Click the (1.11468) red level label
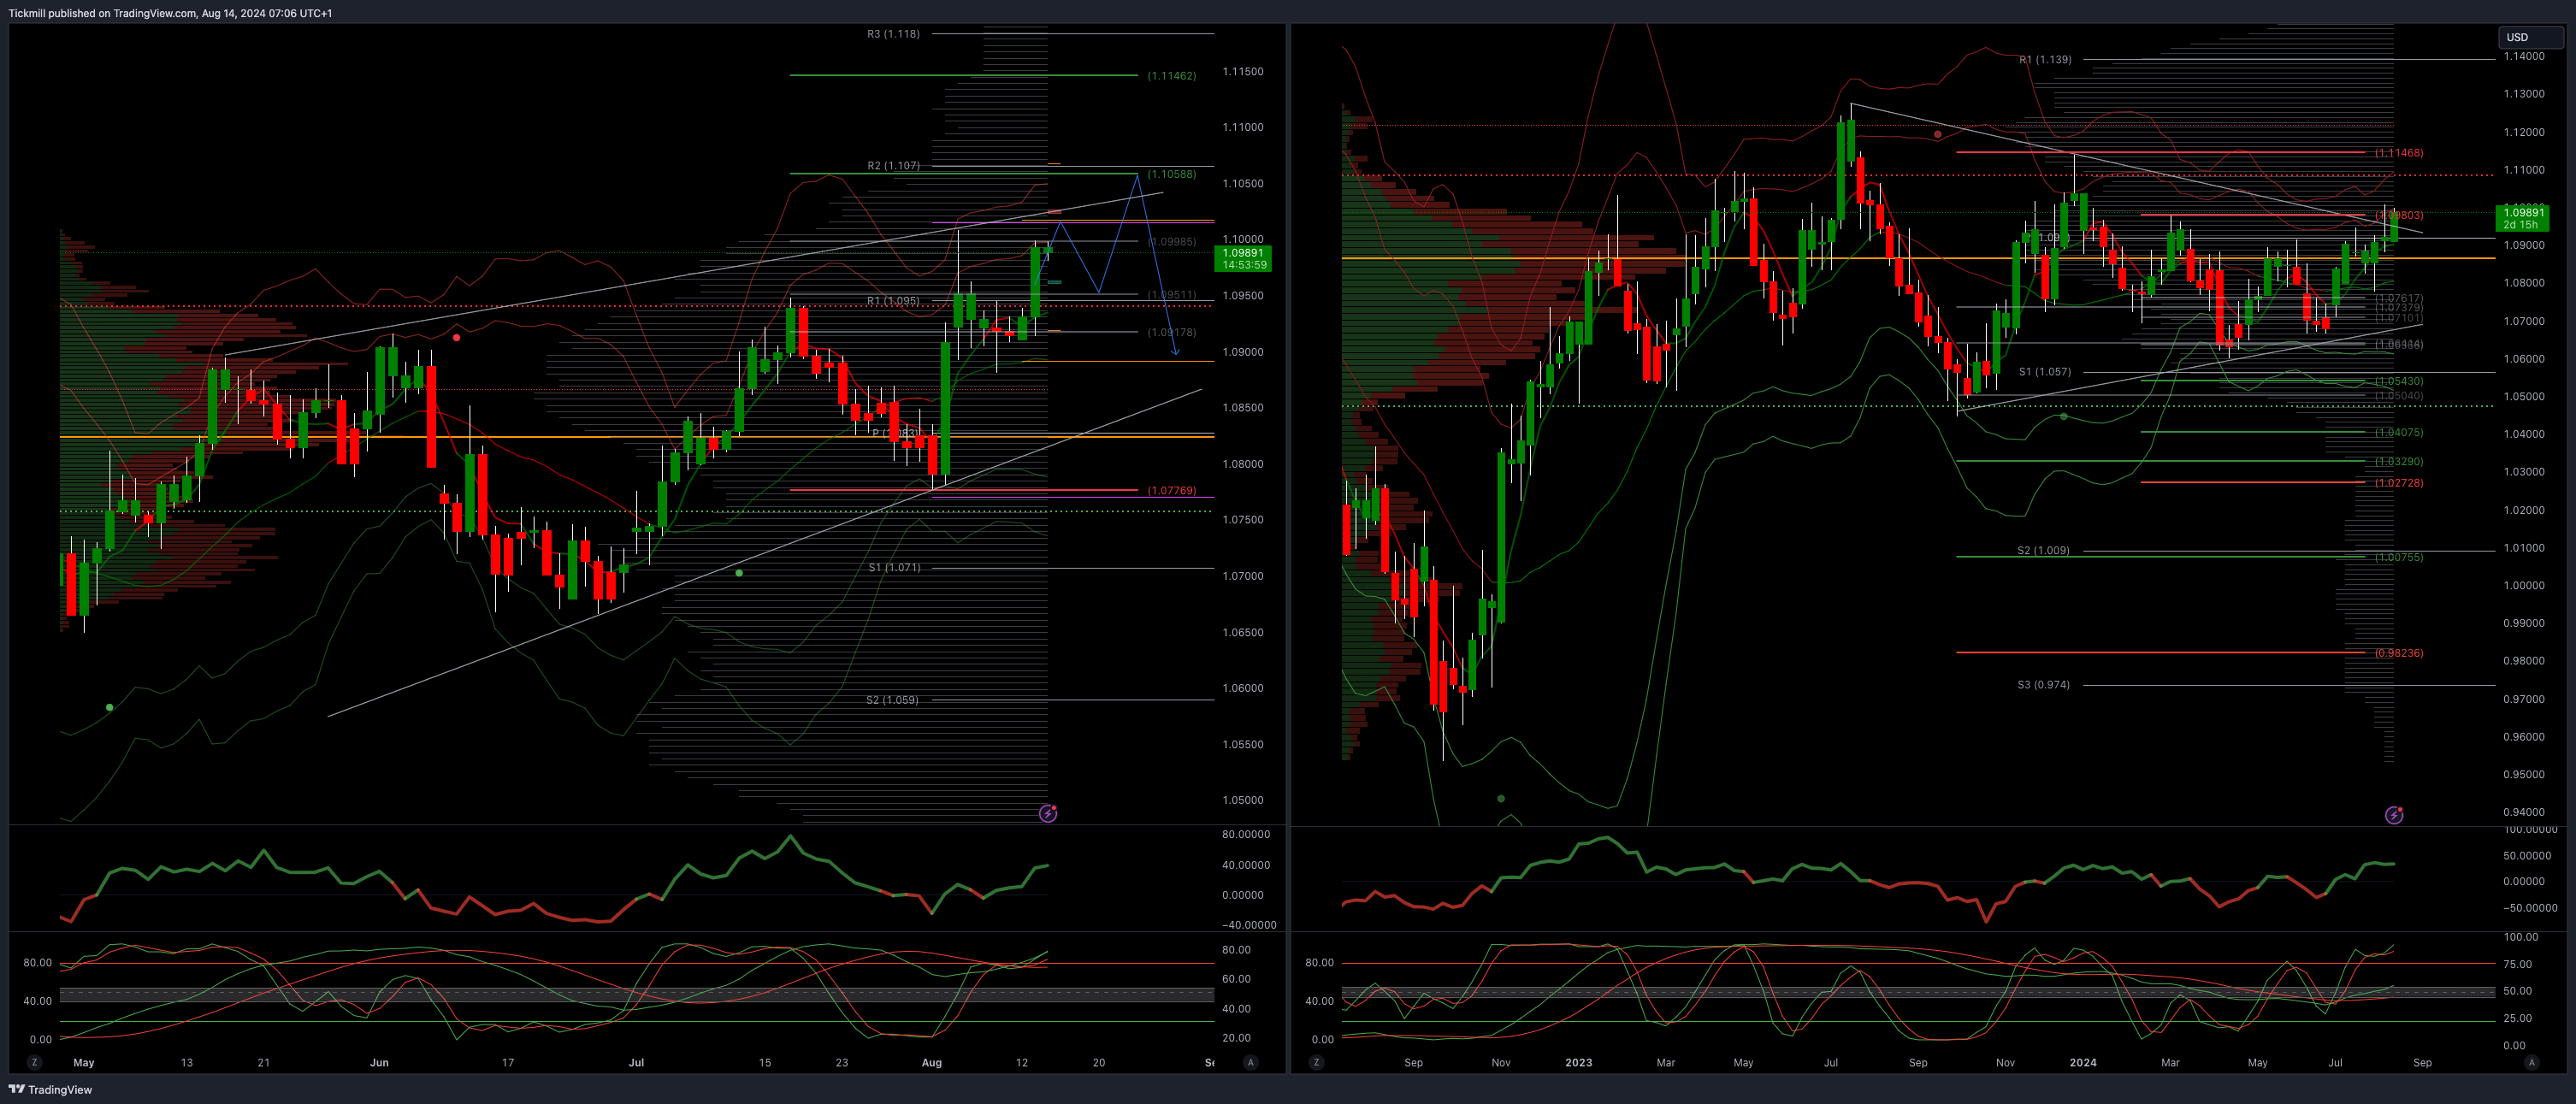This screenshot has width=2576, height=1104. (2399, 153)
